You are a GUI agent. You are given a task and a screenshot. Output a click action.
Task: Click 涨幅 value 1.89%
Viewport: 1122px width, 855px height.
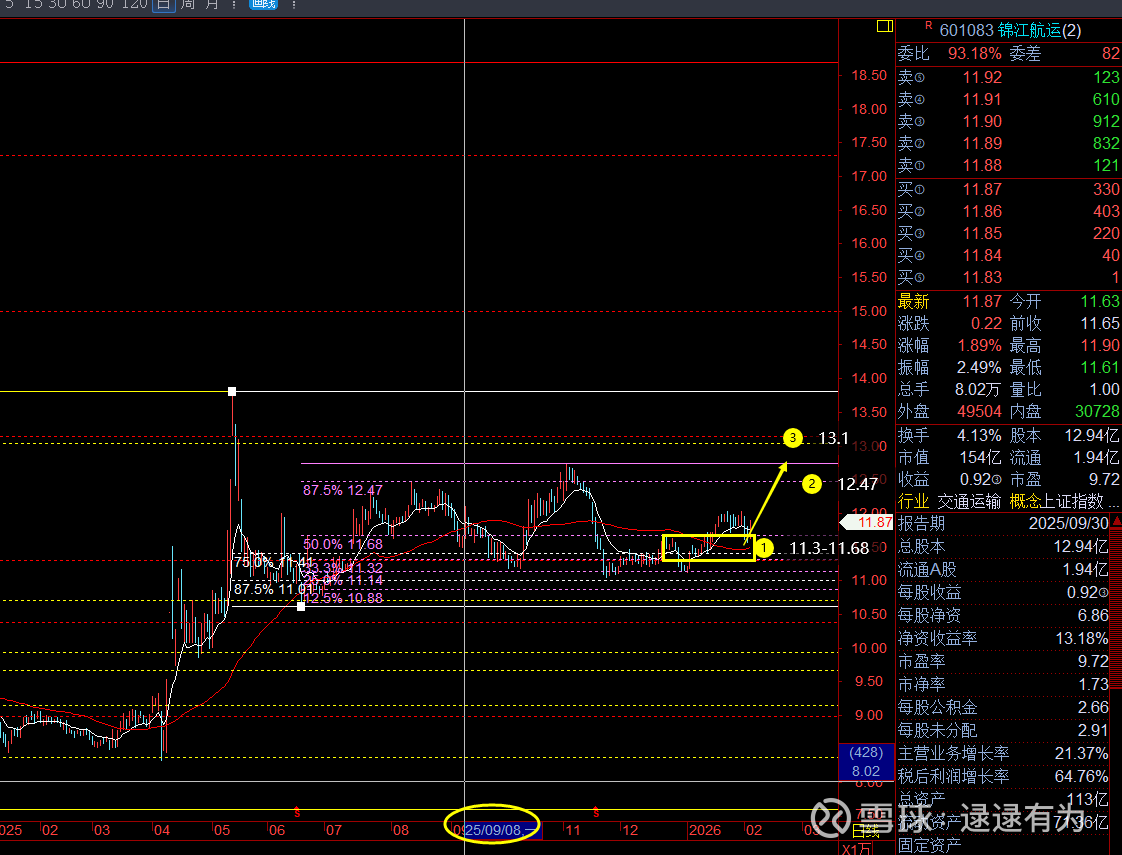click(x=980, y=346)
